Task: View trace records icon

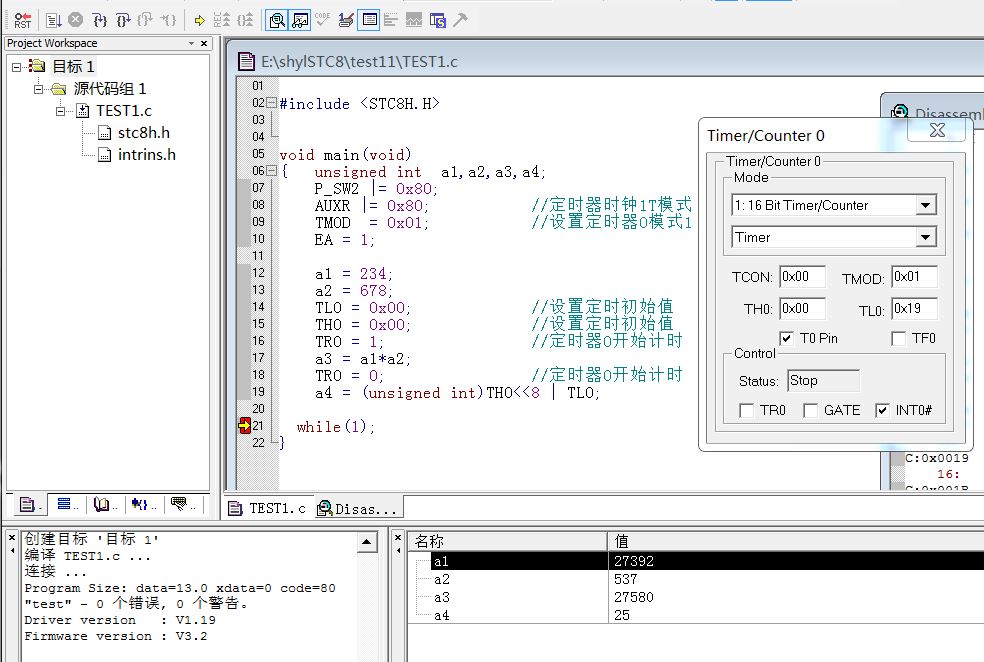Action: pos(245,20)
